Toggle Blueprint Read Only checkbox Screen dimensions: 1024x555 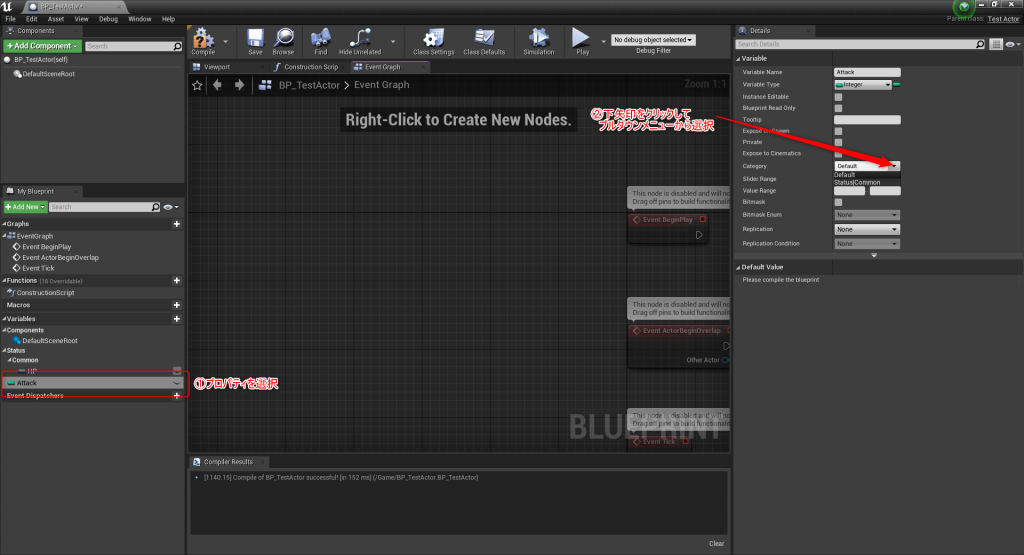(x=839, y=108)
